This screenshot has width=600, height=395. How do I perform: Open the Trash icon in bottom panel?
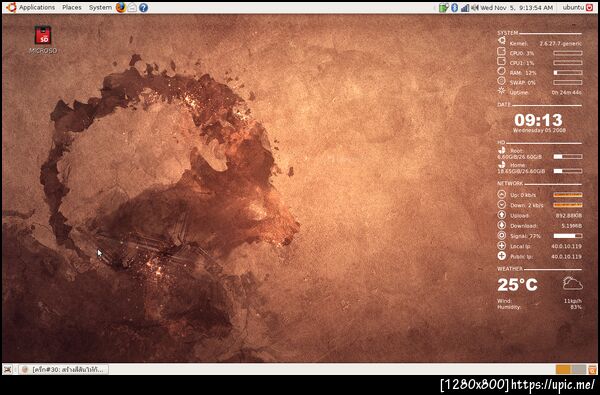pos(592,369)
